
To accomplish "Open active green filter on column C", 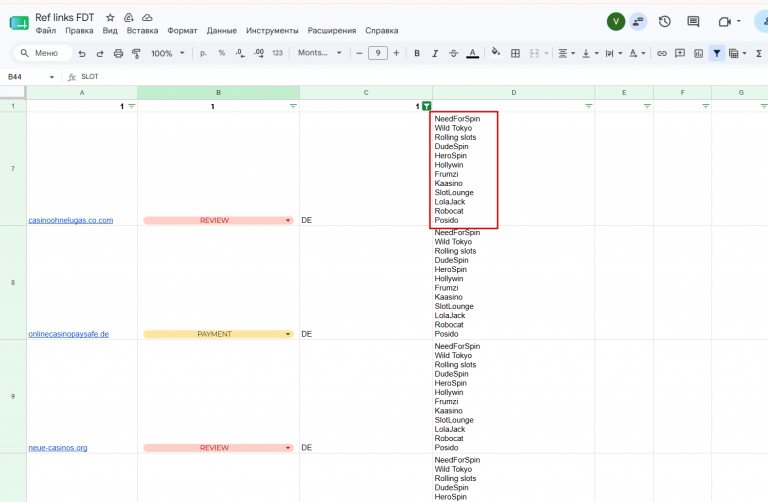I will click(427, 106).
